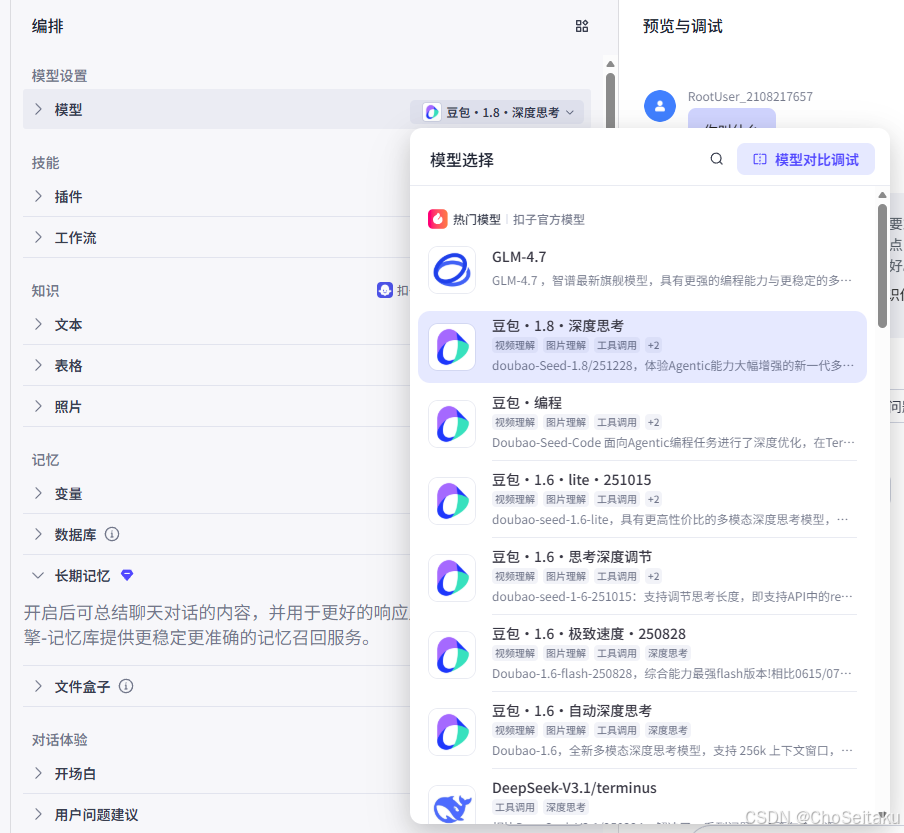Viewport: 904px width, 833px height.
Task: Click the +2 tag under 豆包·1.8·深度思考
Action: (653, 345)
